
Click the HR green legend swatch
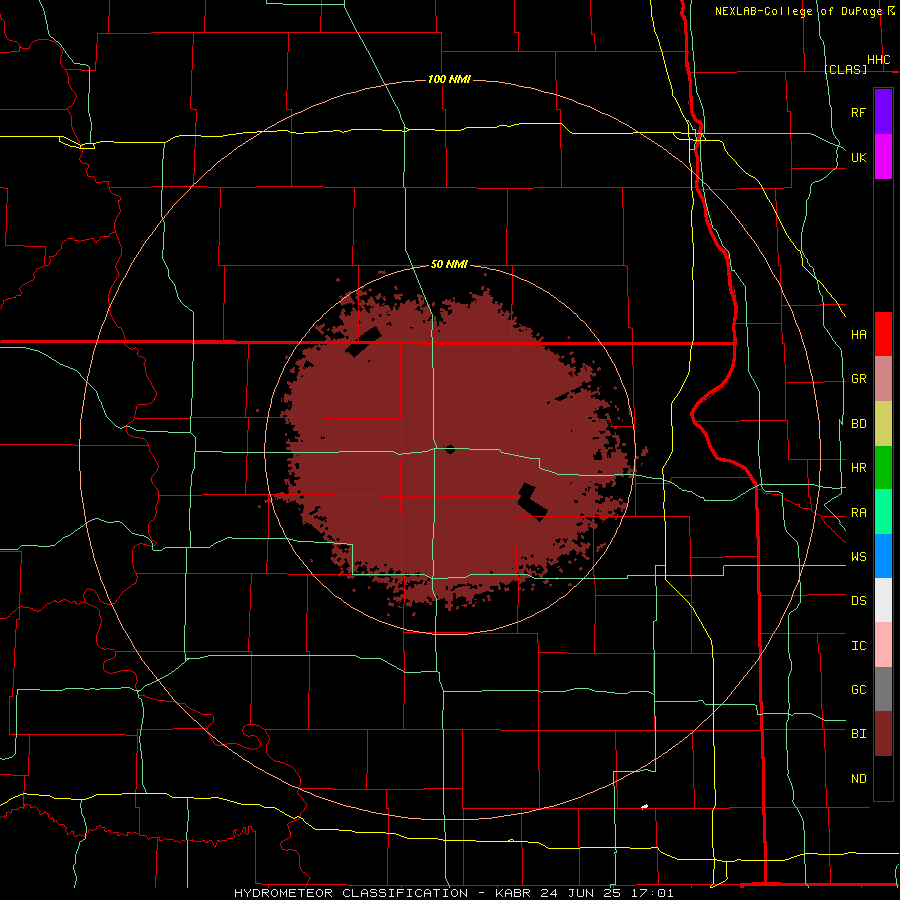[883, 468]
